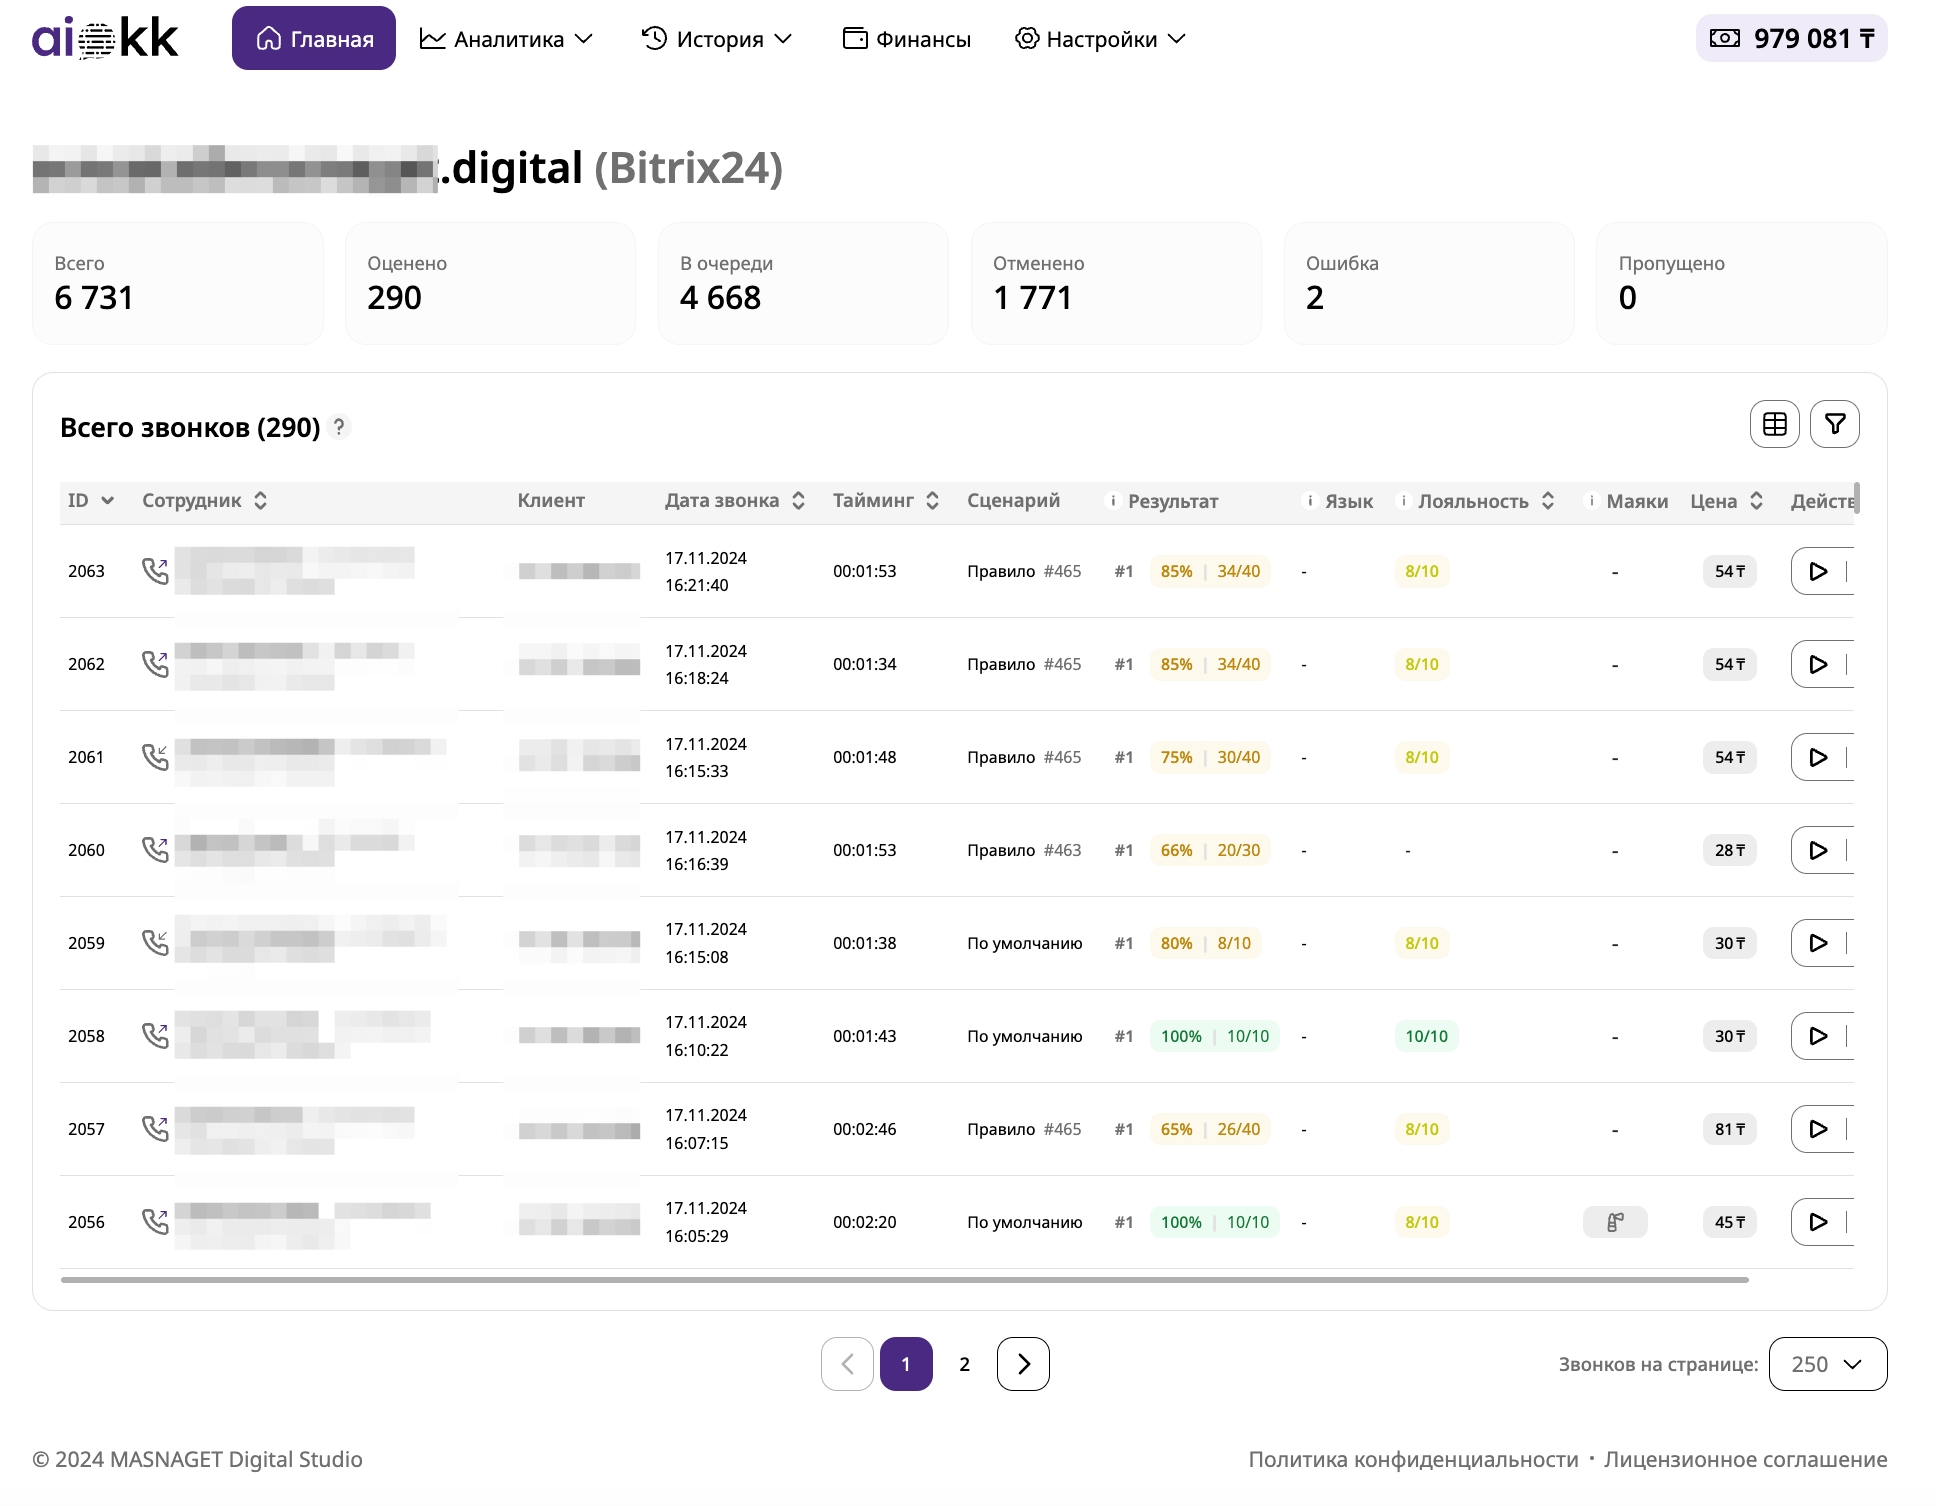This screenshot has width=1936, height=1506.
Task: Open the table columns layout icon
Action: (1774, 424)
